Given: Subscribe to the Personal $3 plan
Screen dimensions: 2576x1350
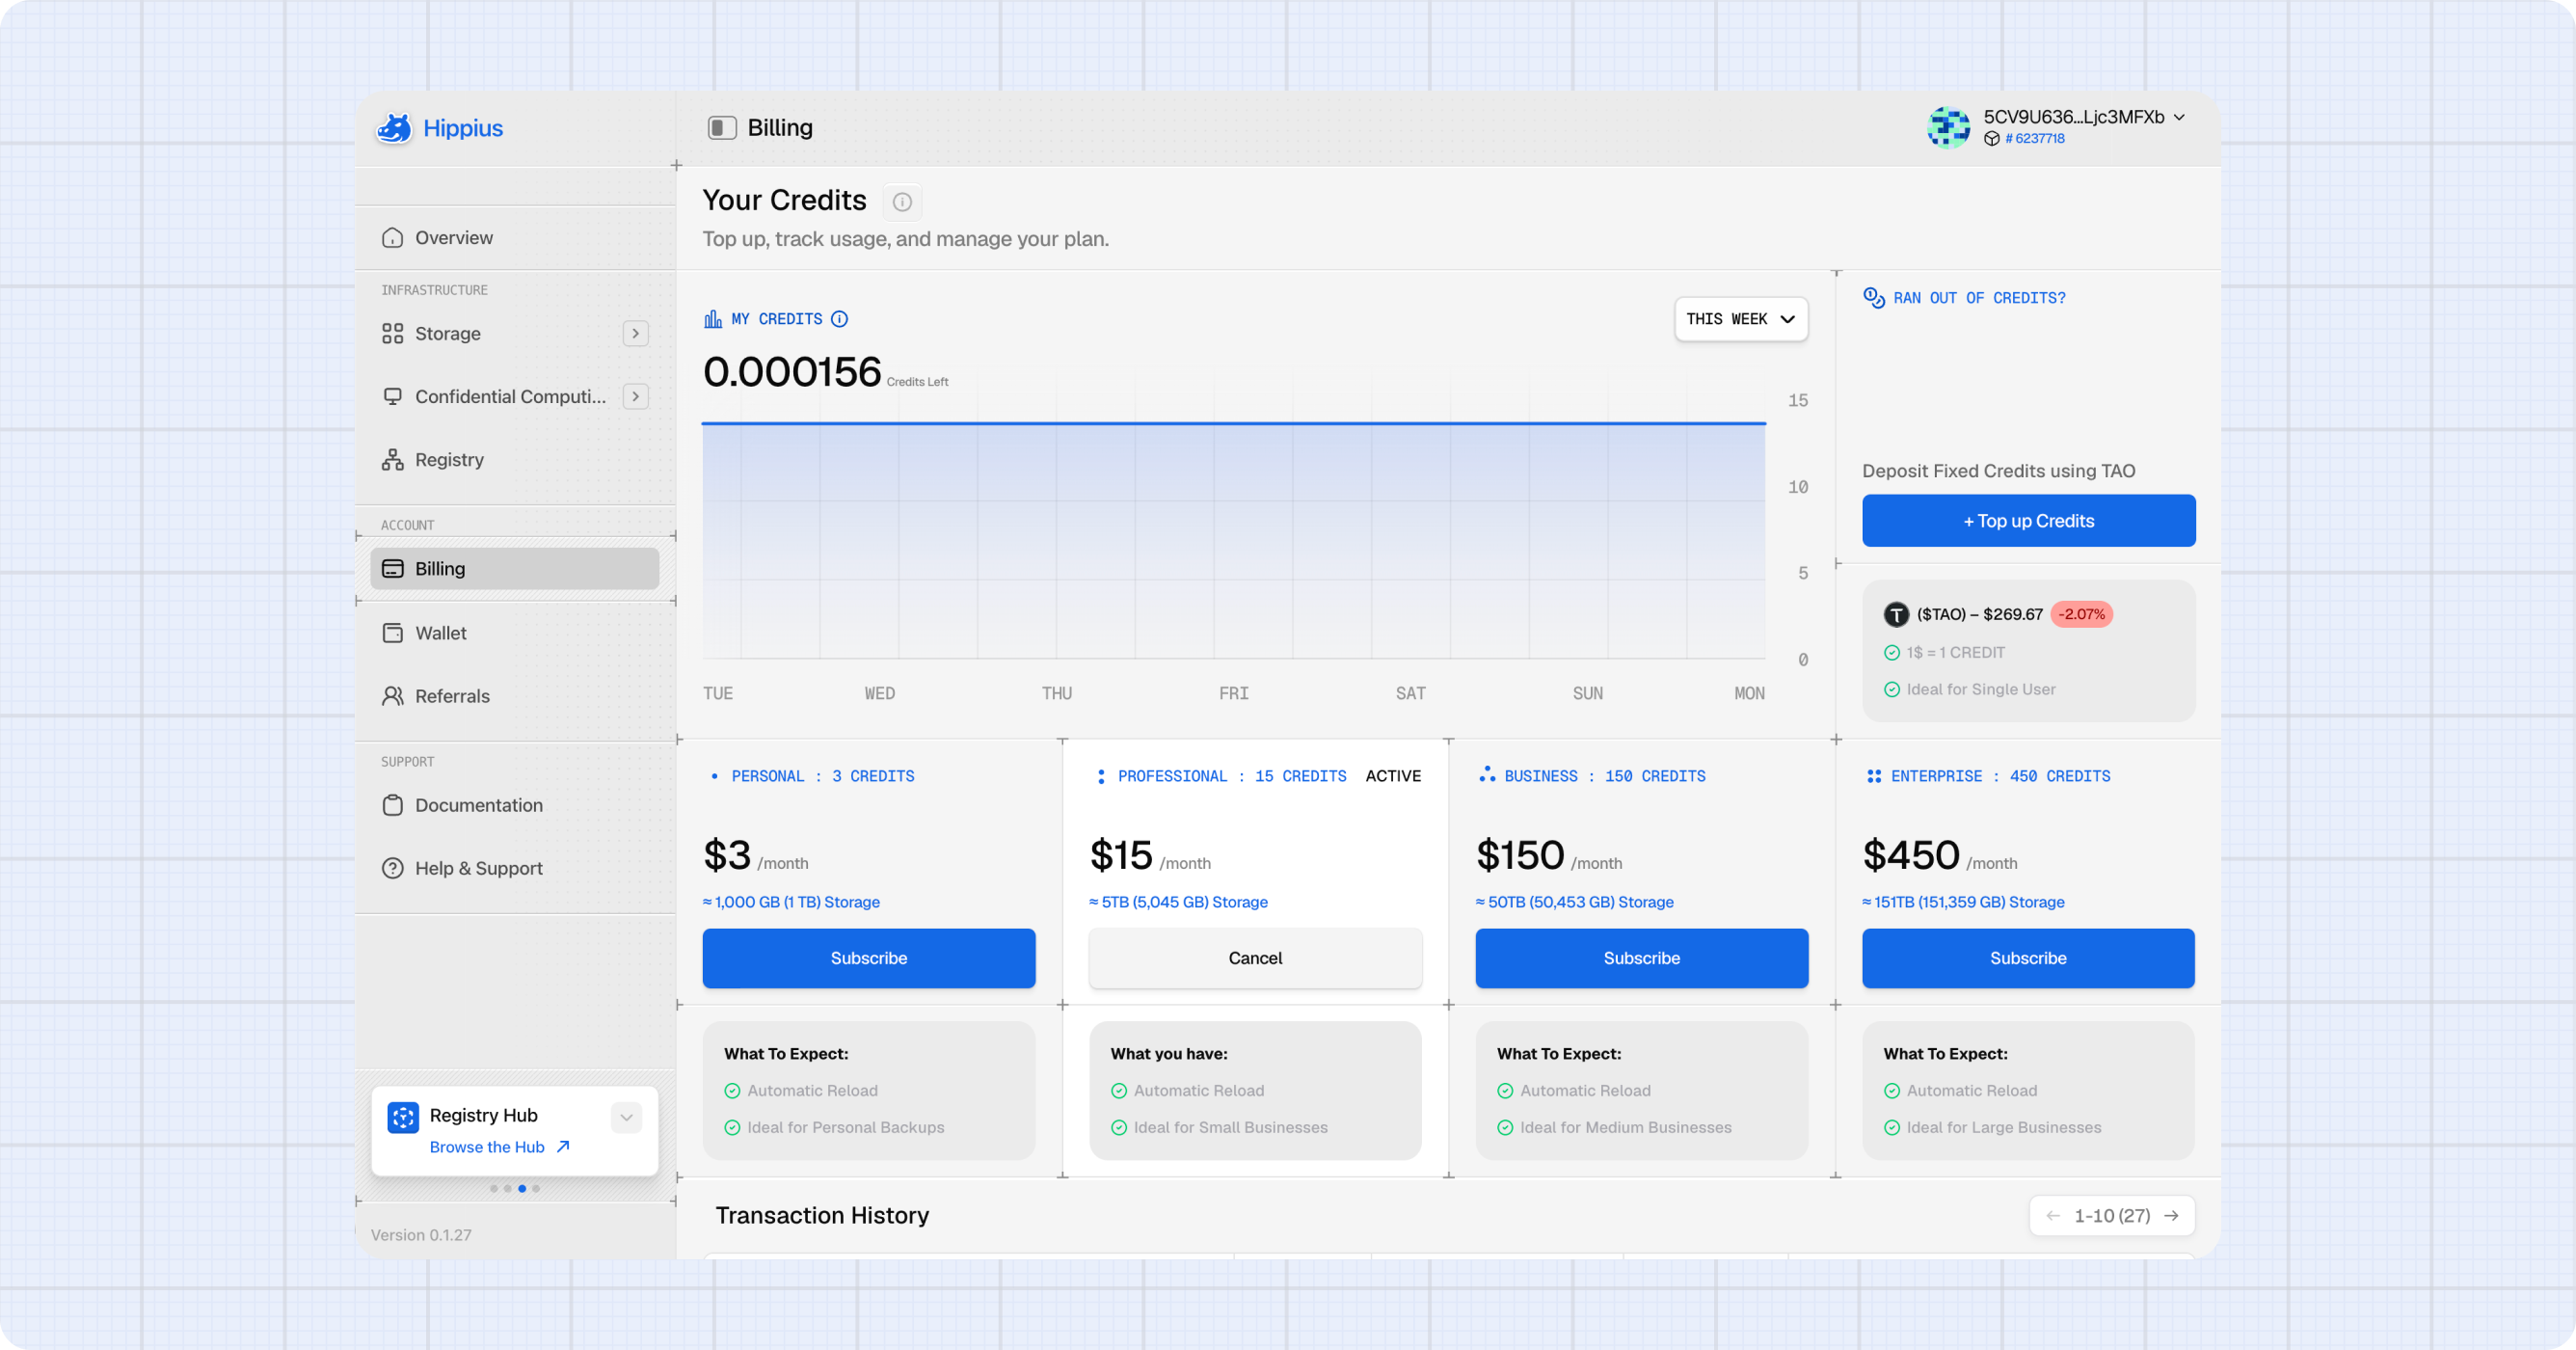Looking at the screenshot, I should click(x=869, y=958).
